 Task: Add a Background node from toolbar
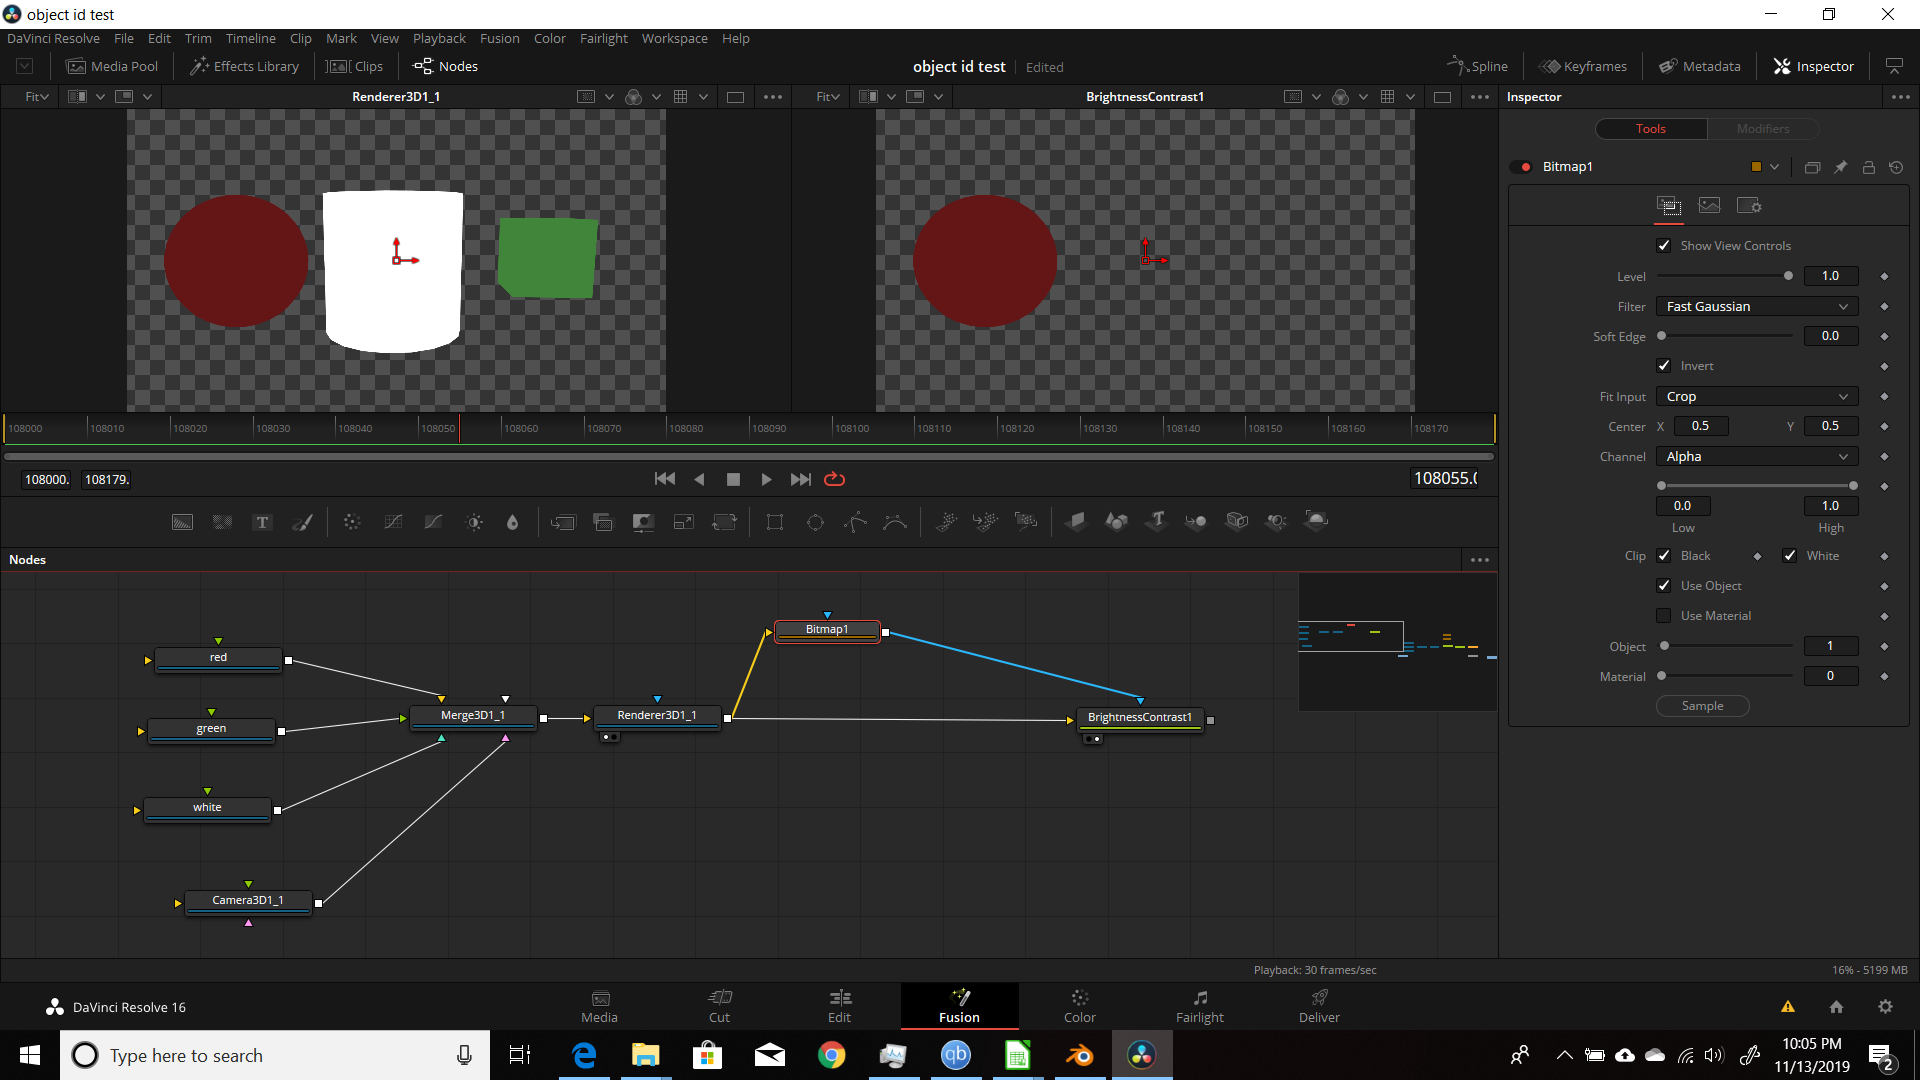182,522
